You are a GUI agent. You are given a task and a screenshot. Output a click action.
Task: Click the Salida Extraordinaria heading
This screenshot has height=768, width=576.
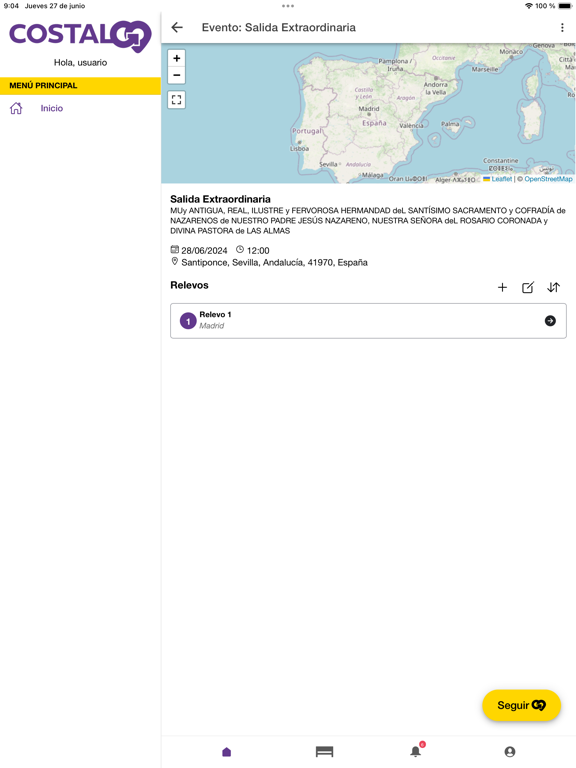[x=220, y=199]
